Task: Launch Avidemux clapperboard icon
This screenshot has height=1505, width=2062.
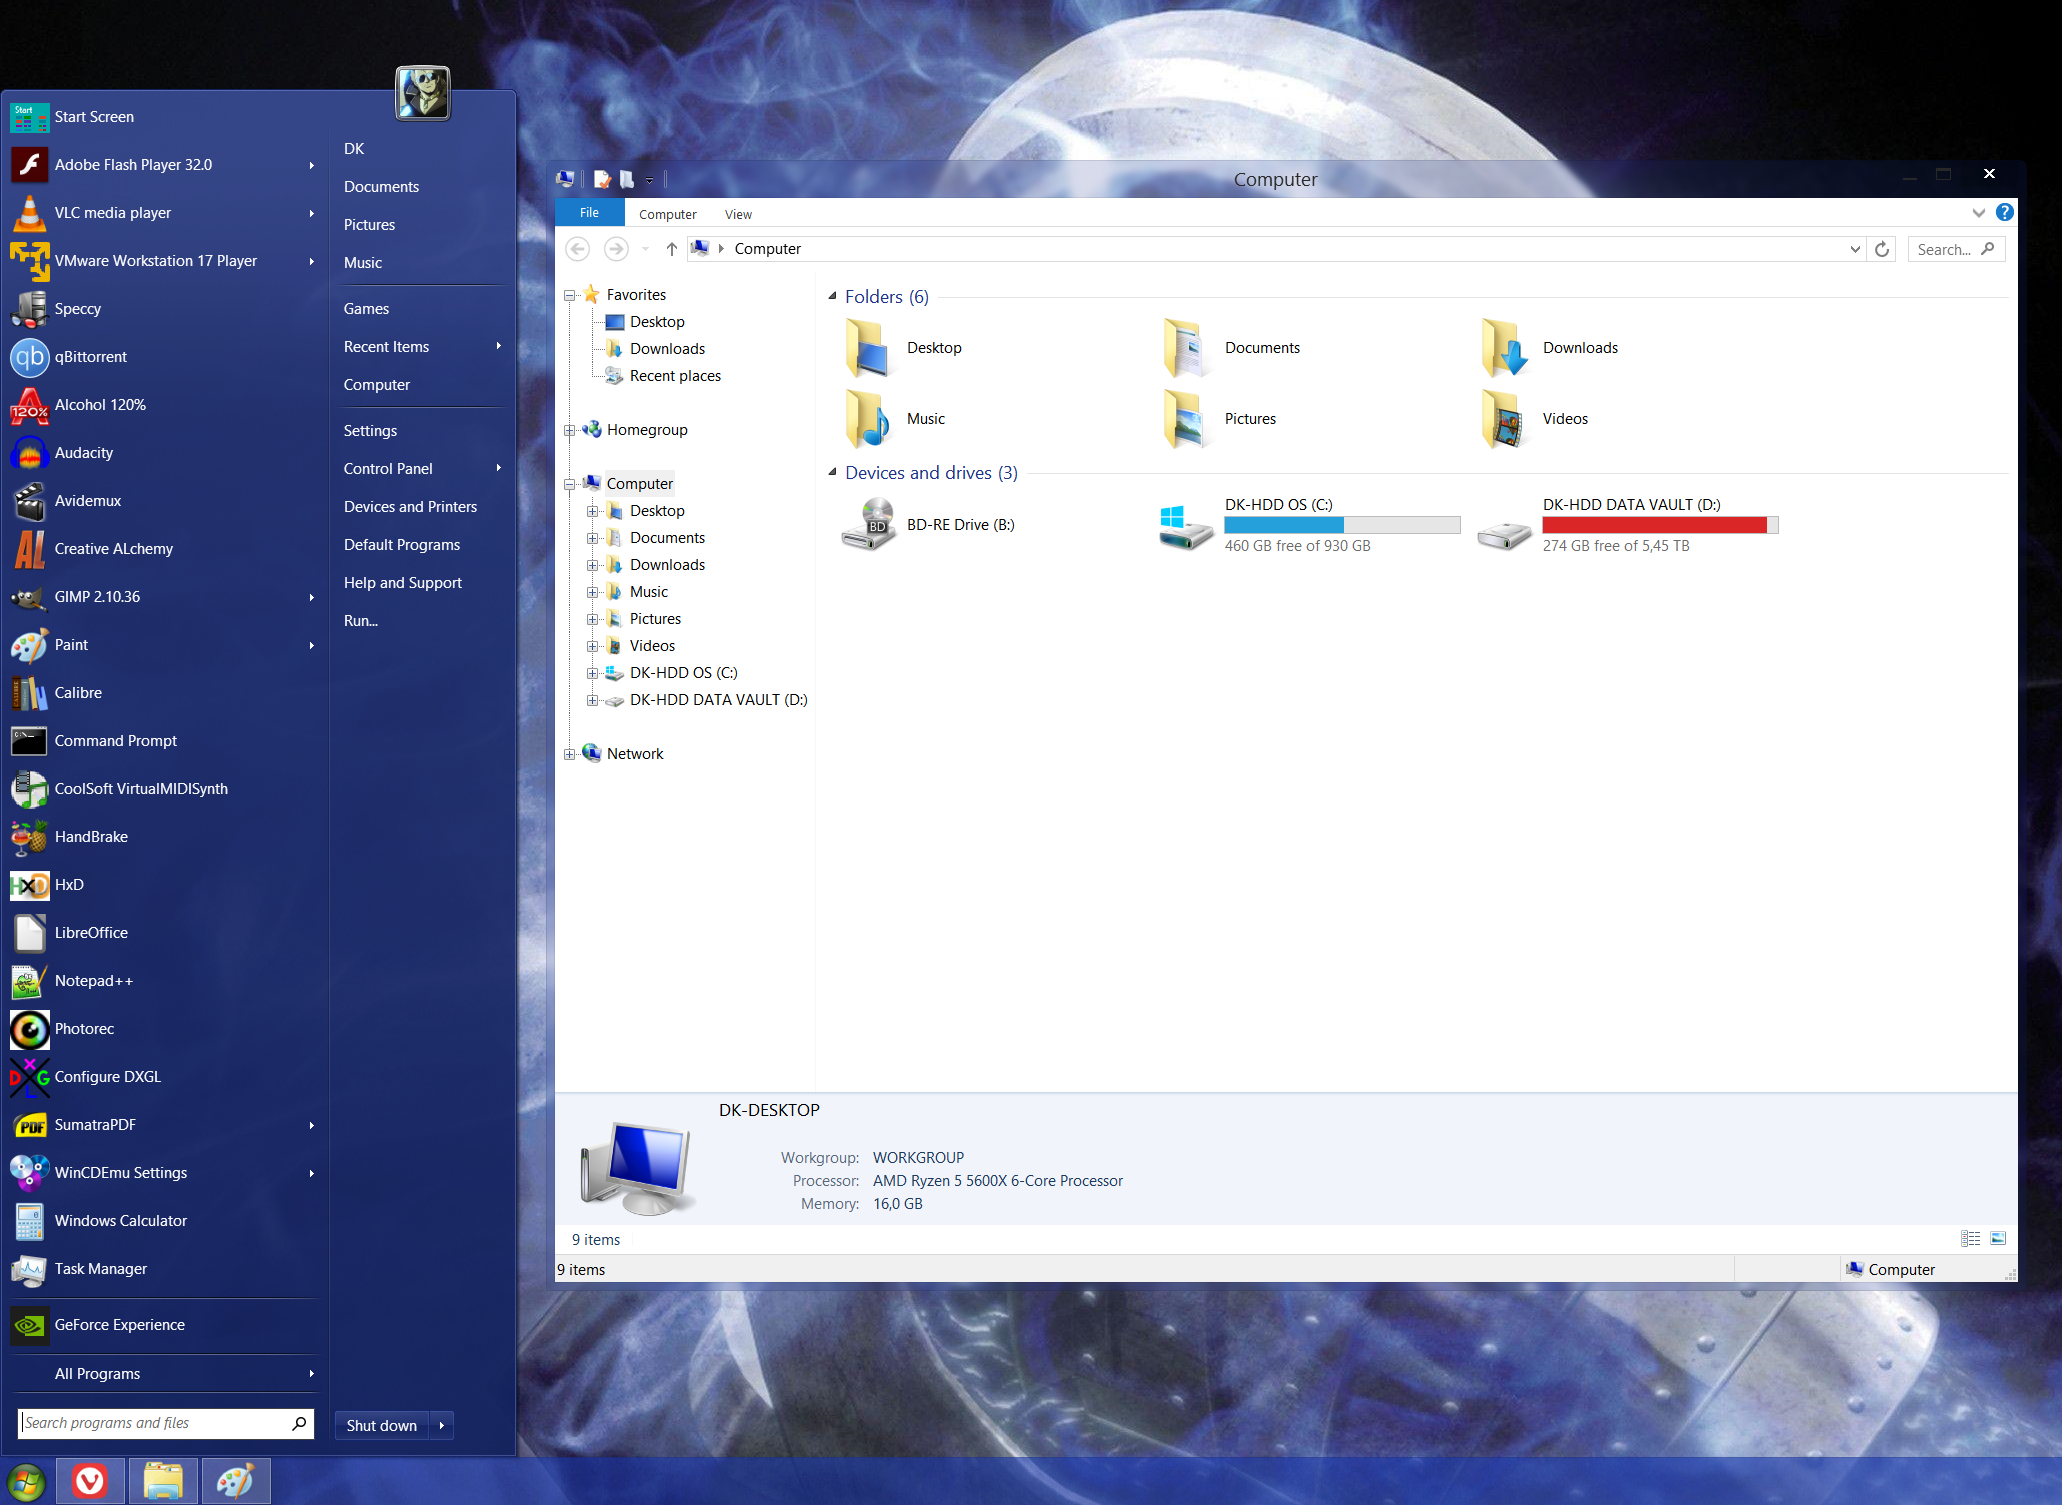Action: pyautogui.click(x=29, y=501)
